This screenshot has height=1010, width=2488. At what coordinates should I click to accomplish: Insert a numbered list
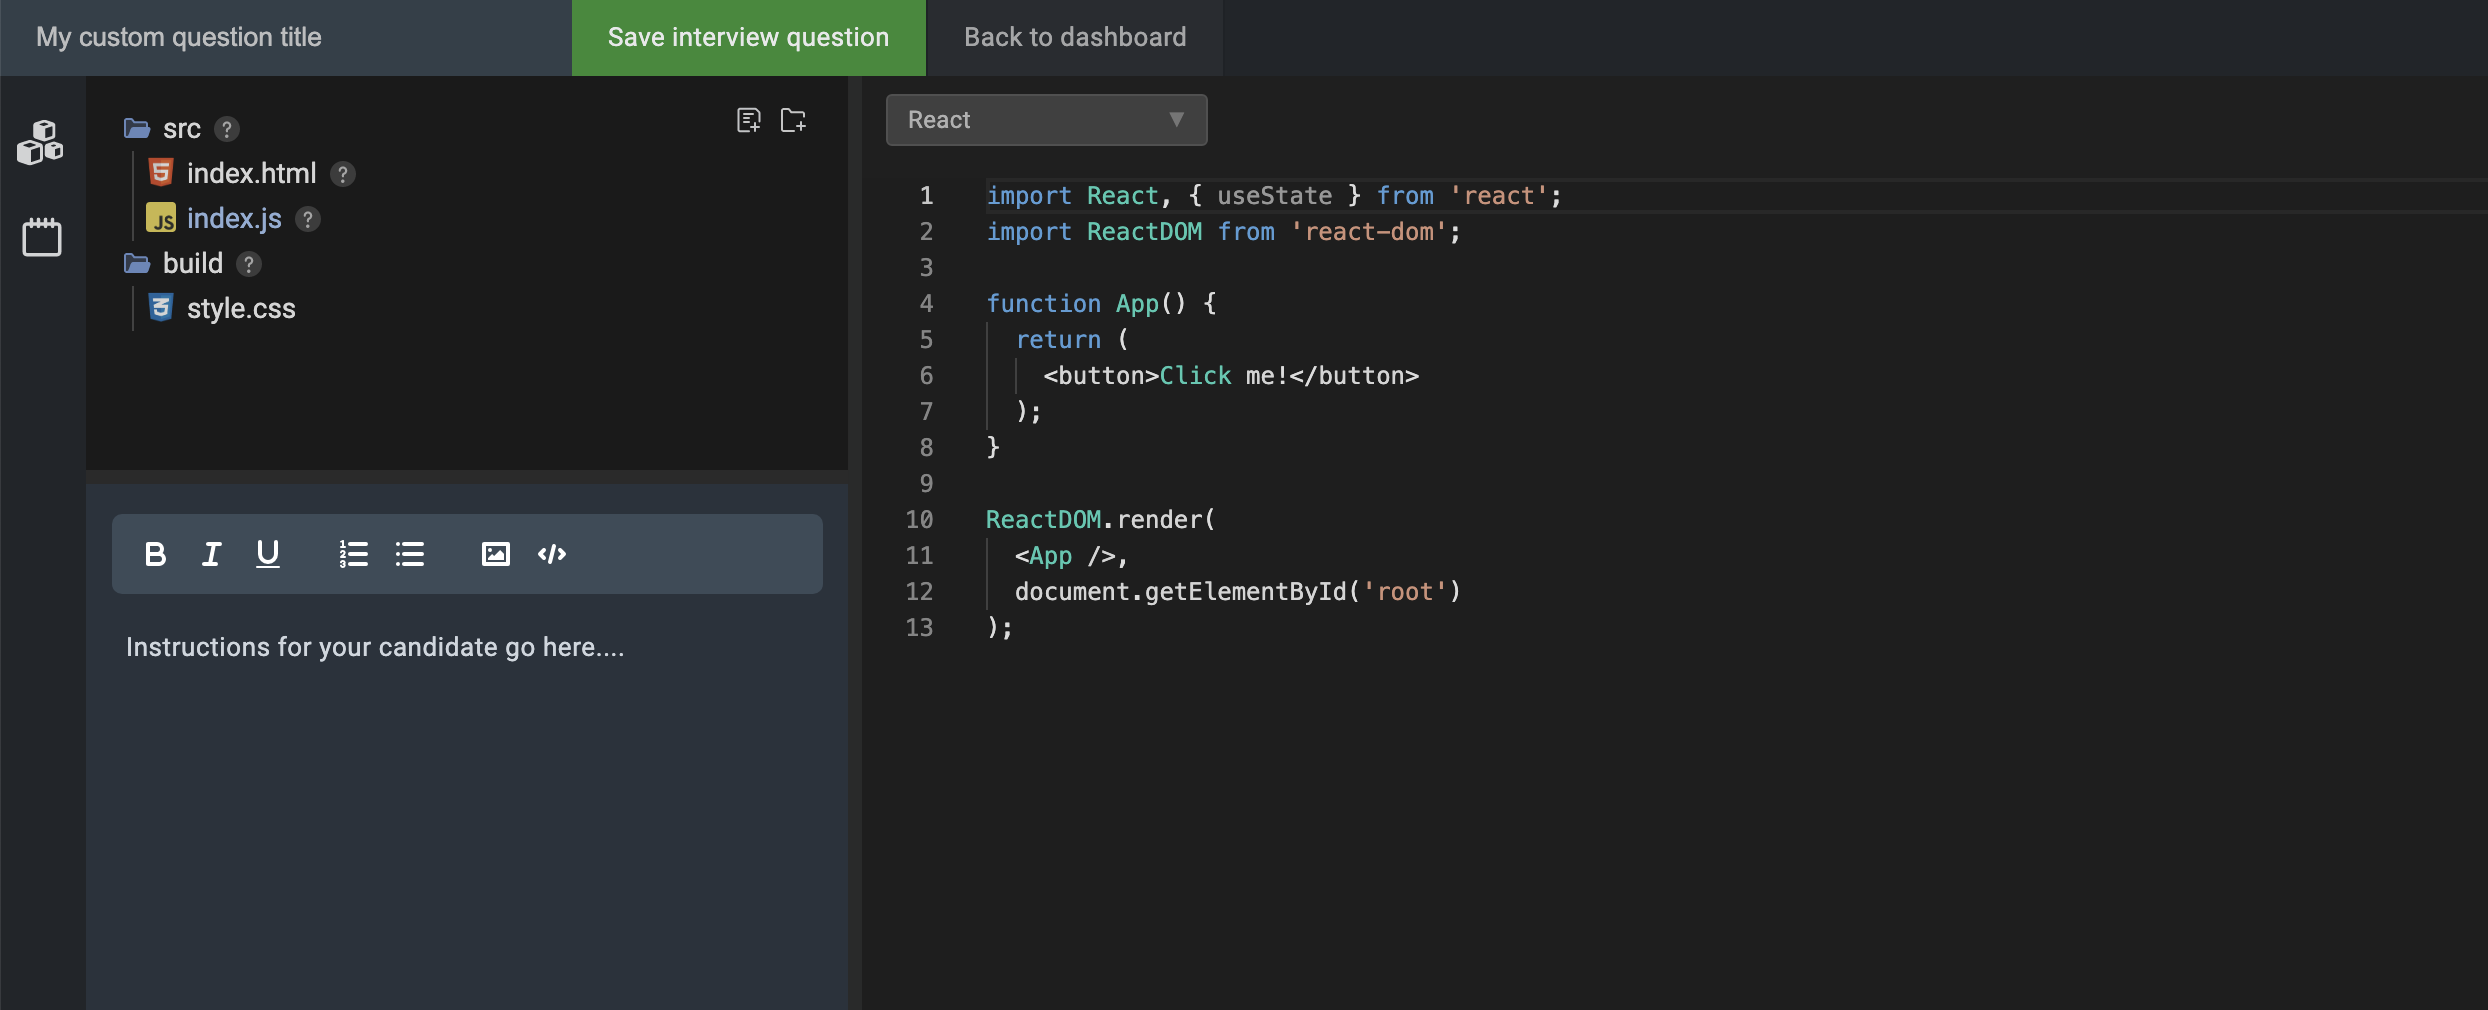click(353, 554)
